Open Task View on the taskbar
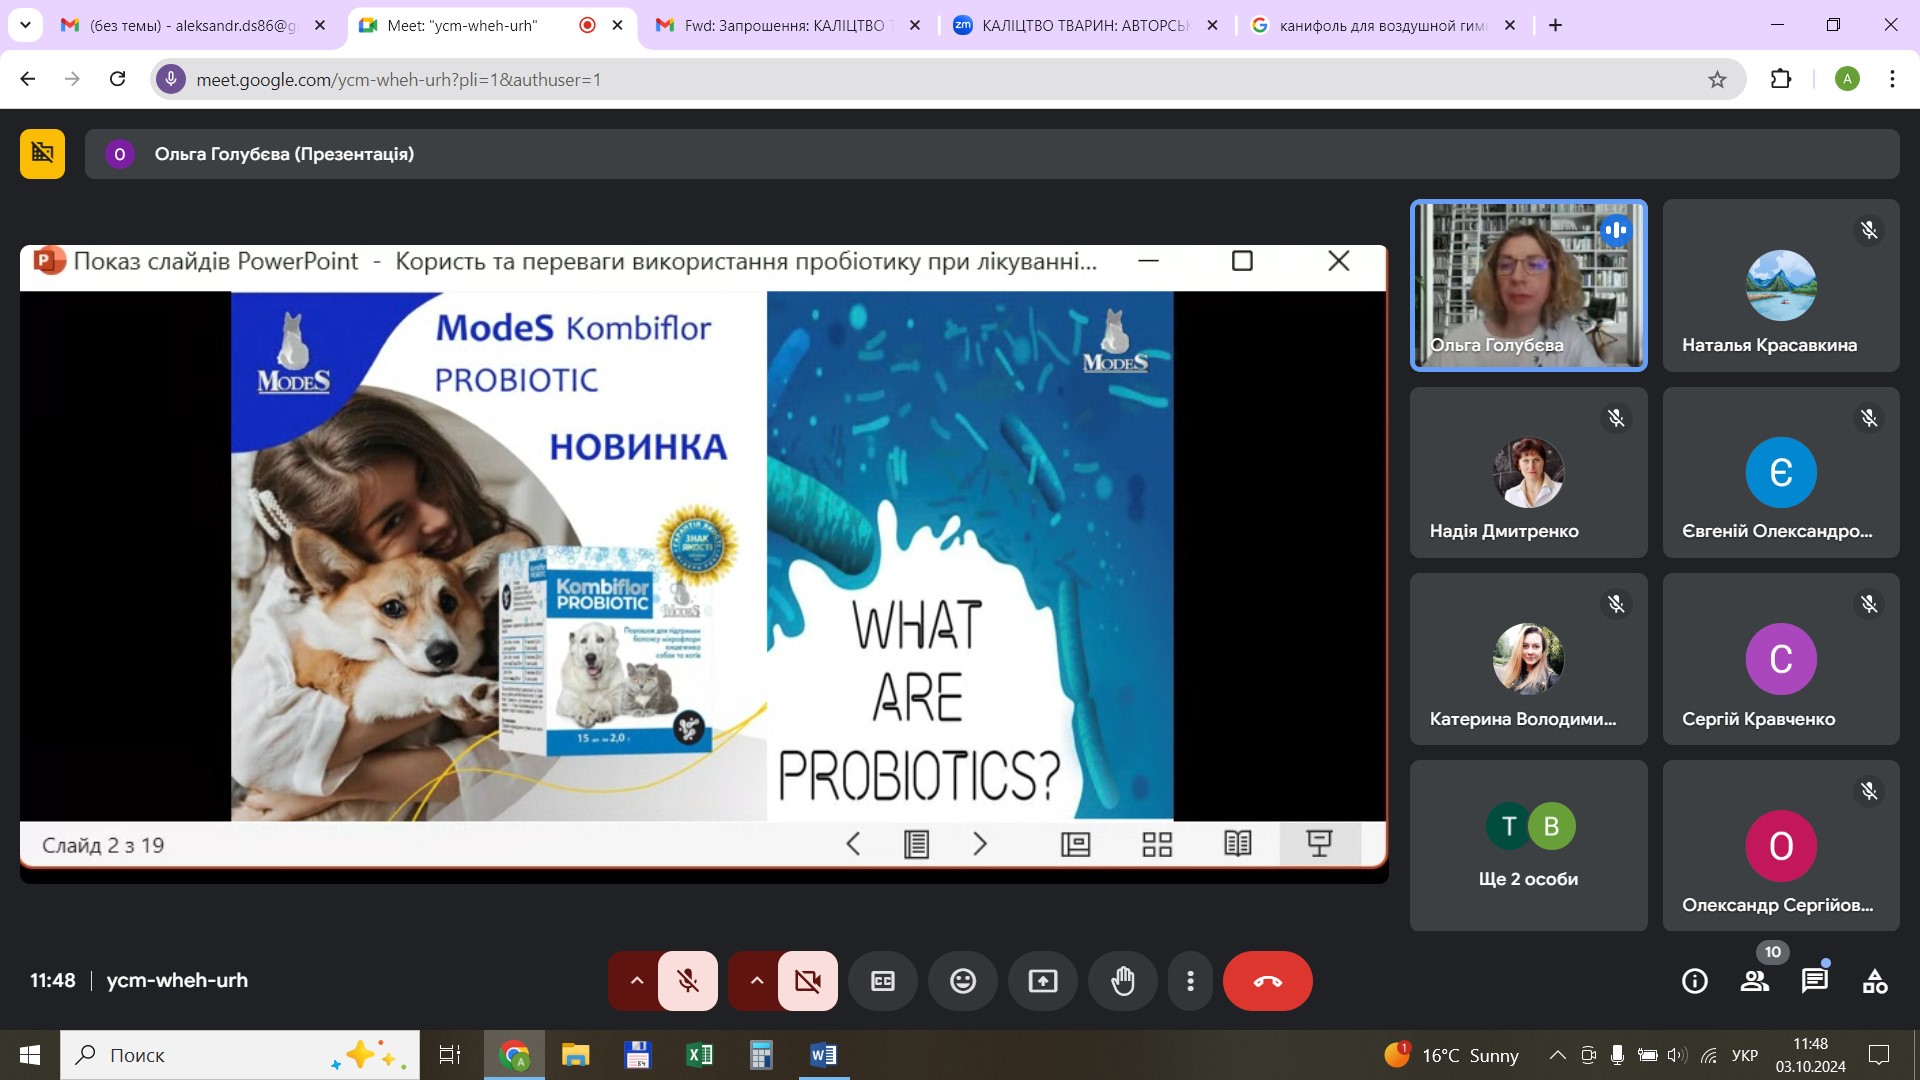The width and height of the screenshot is (1920, 1080). tap(450, 1055)
